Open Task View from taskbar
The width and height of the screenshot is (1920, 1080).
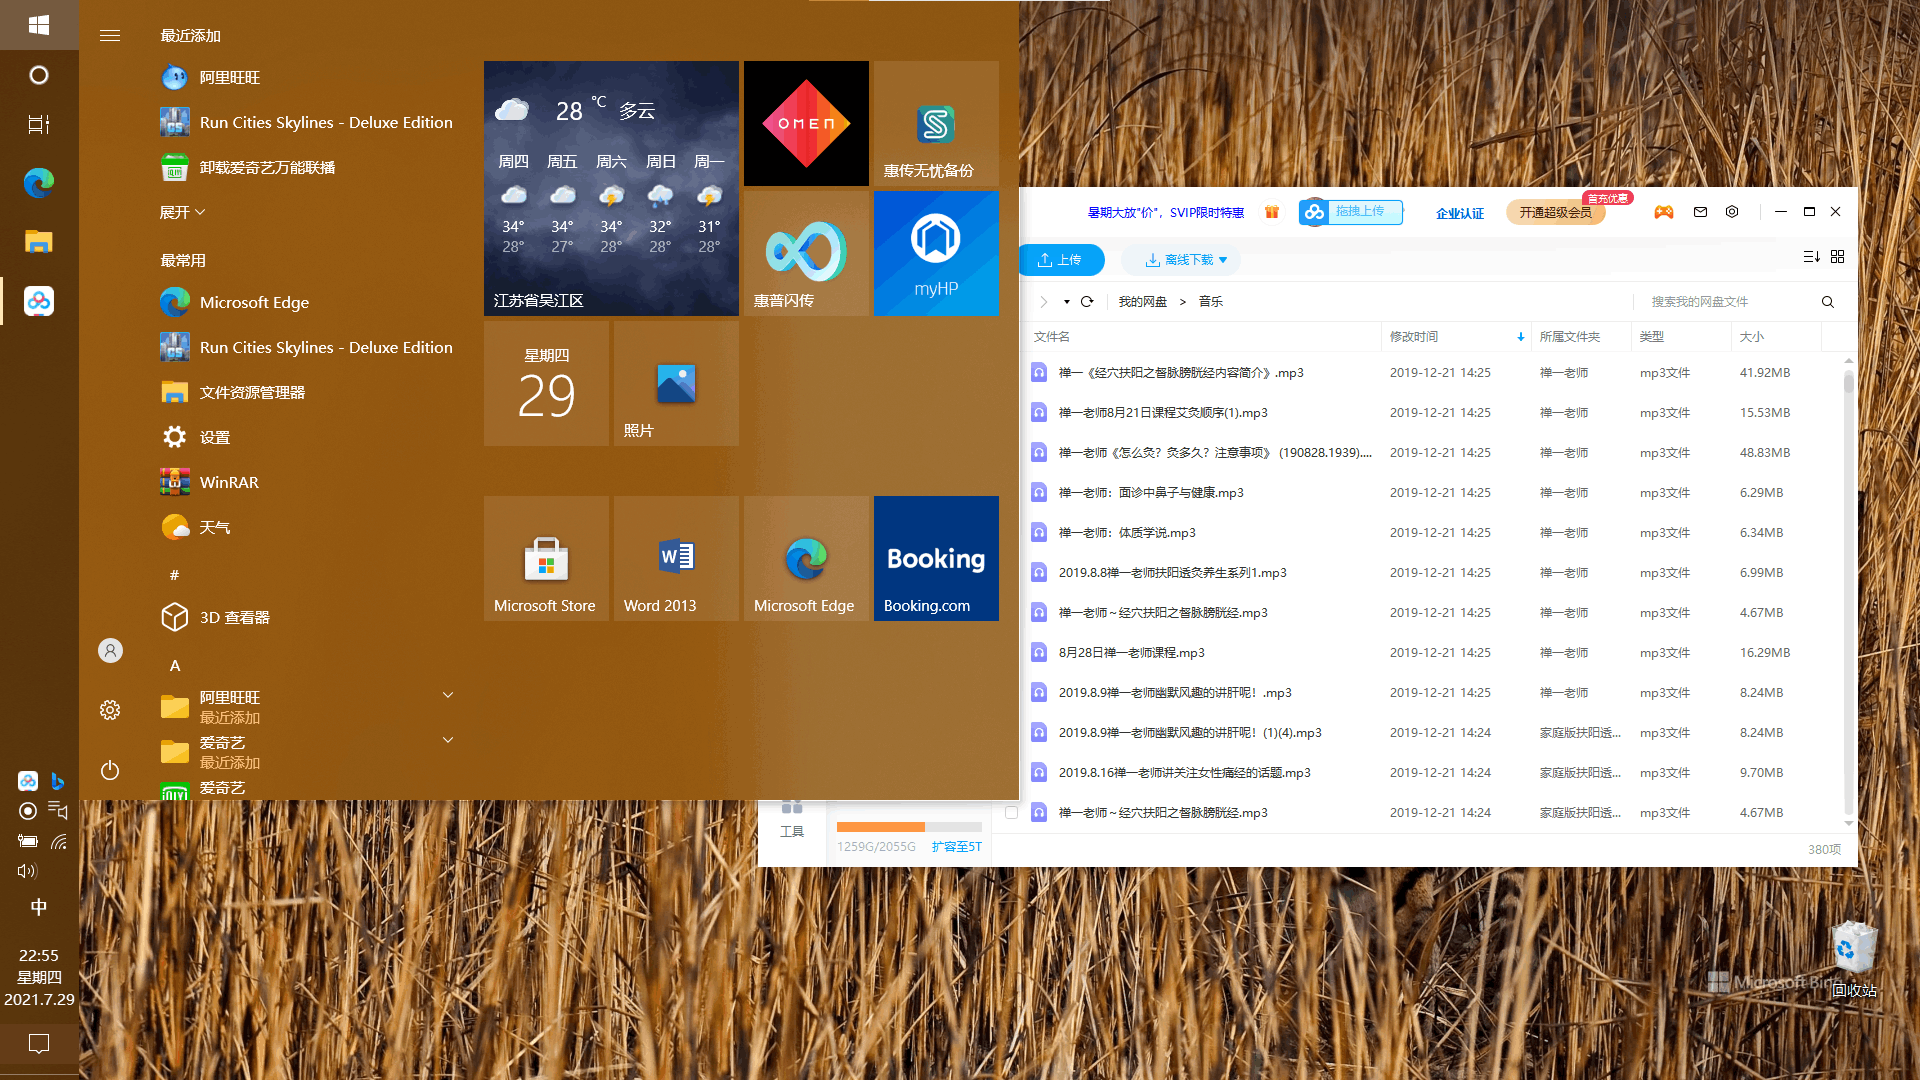point(39,124)
